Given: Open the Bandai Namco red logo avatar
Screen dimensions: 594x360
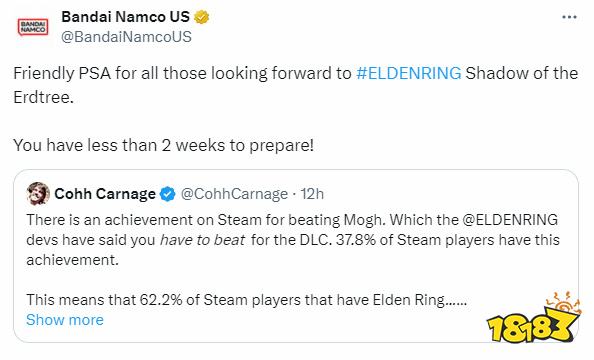Looking at the screenshot, I should tap(33, 27).
